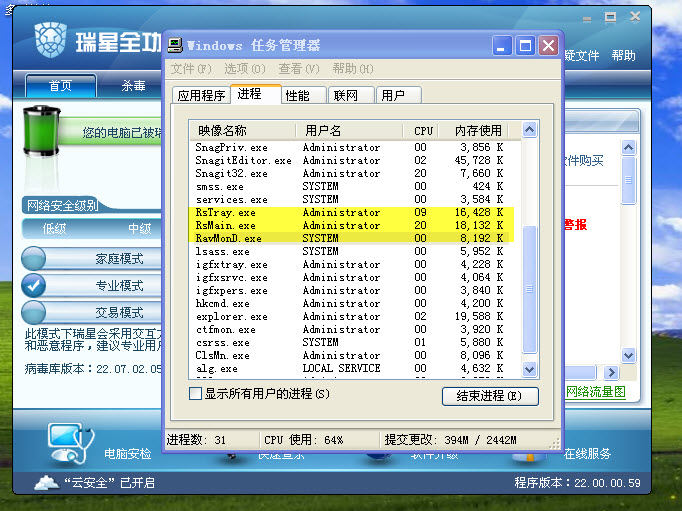Image resolution: width=682 pixels, height=511 pixels.
Task: Enable 显示所有用户的进程 checkbox
Action: 195,394
